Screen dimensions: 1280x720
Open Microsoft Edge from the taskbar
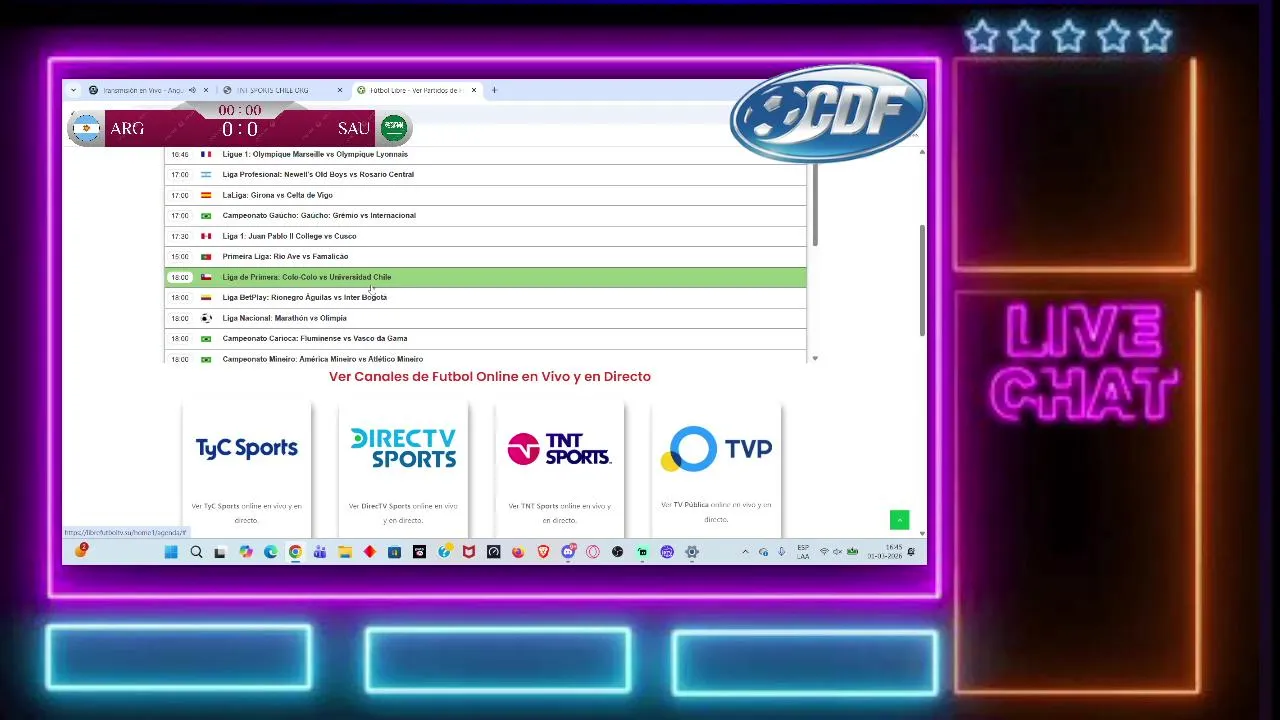(x=271, y=552)
